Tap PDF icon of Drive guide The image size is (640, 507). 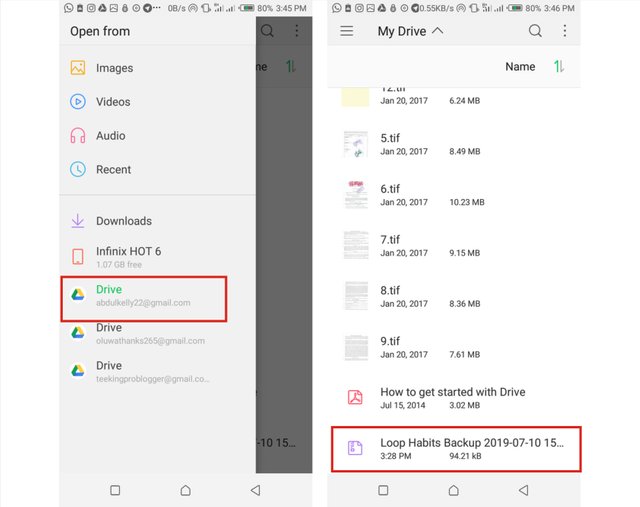point(355,397)
